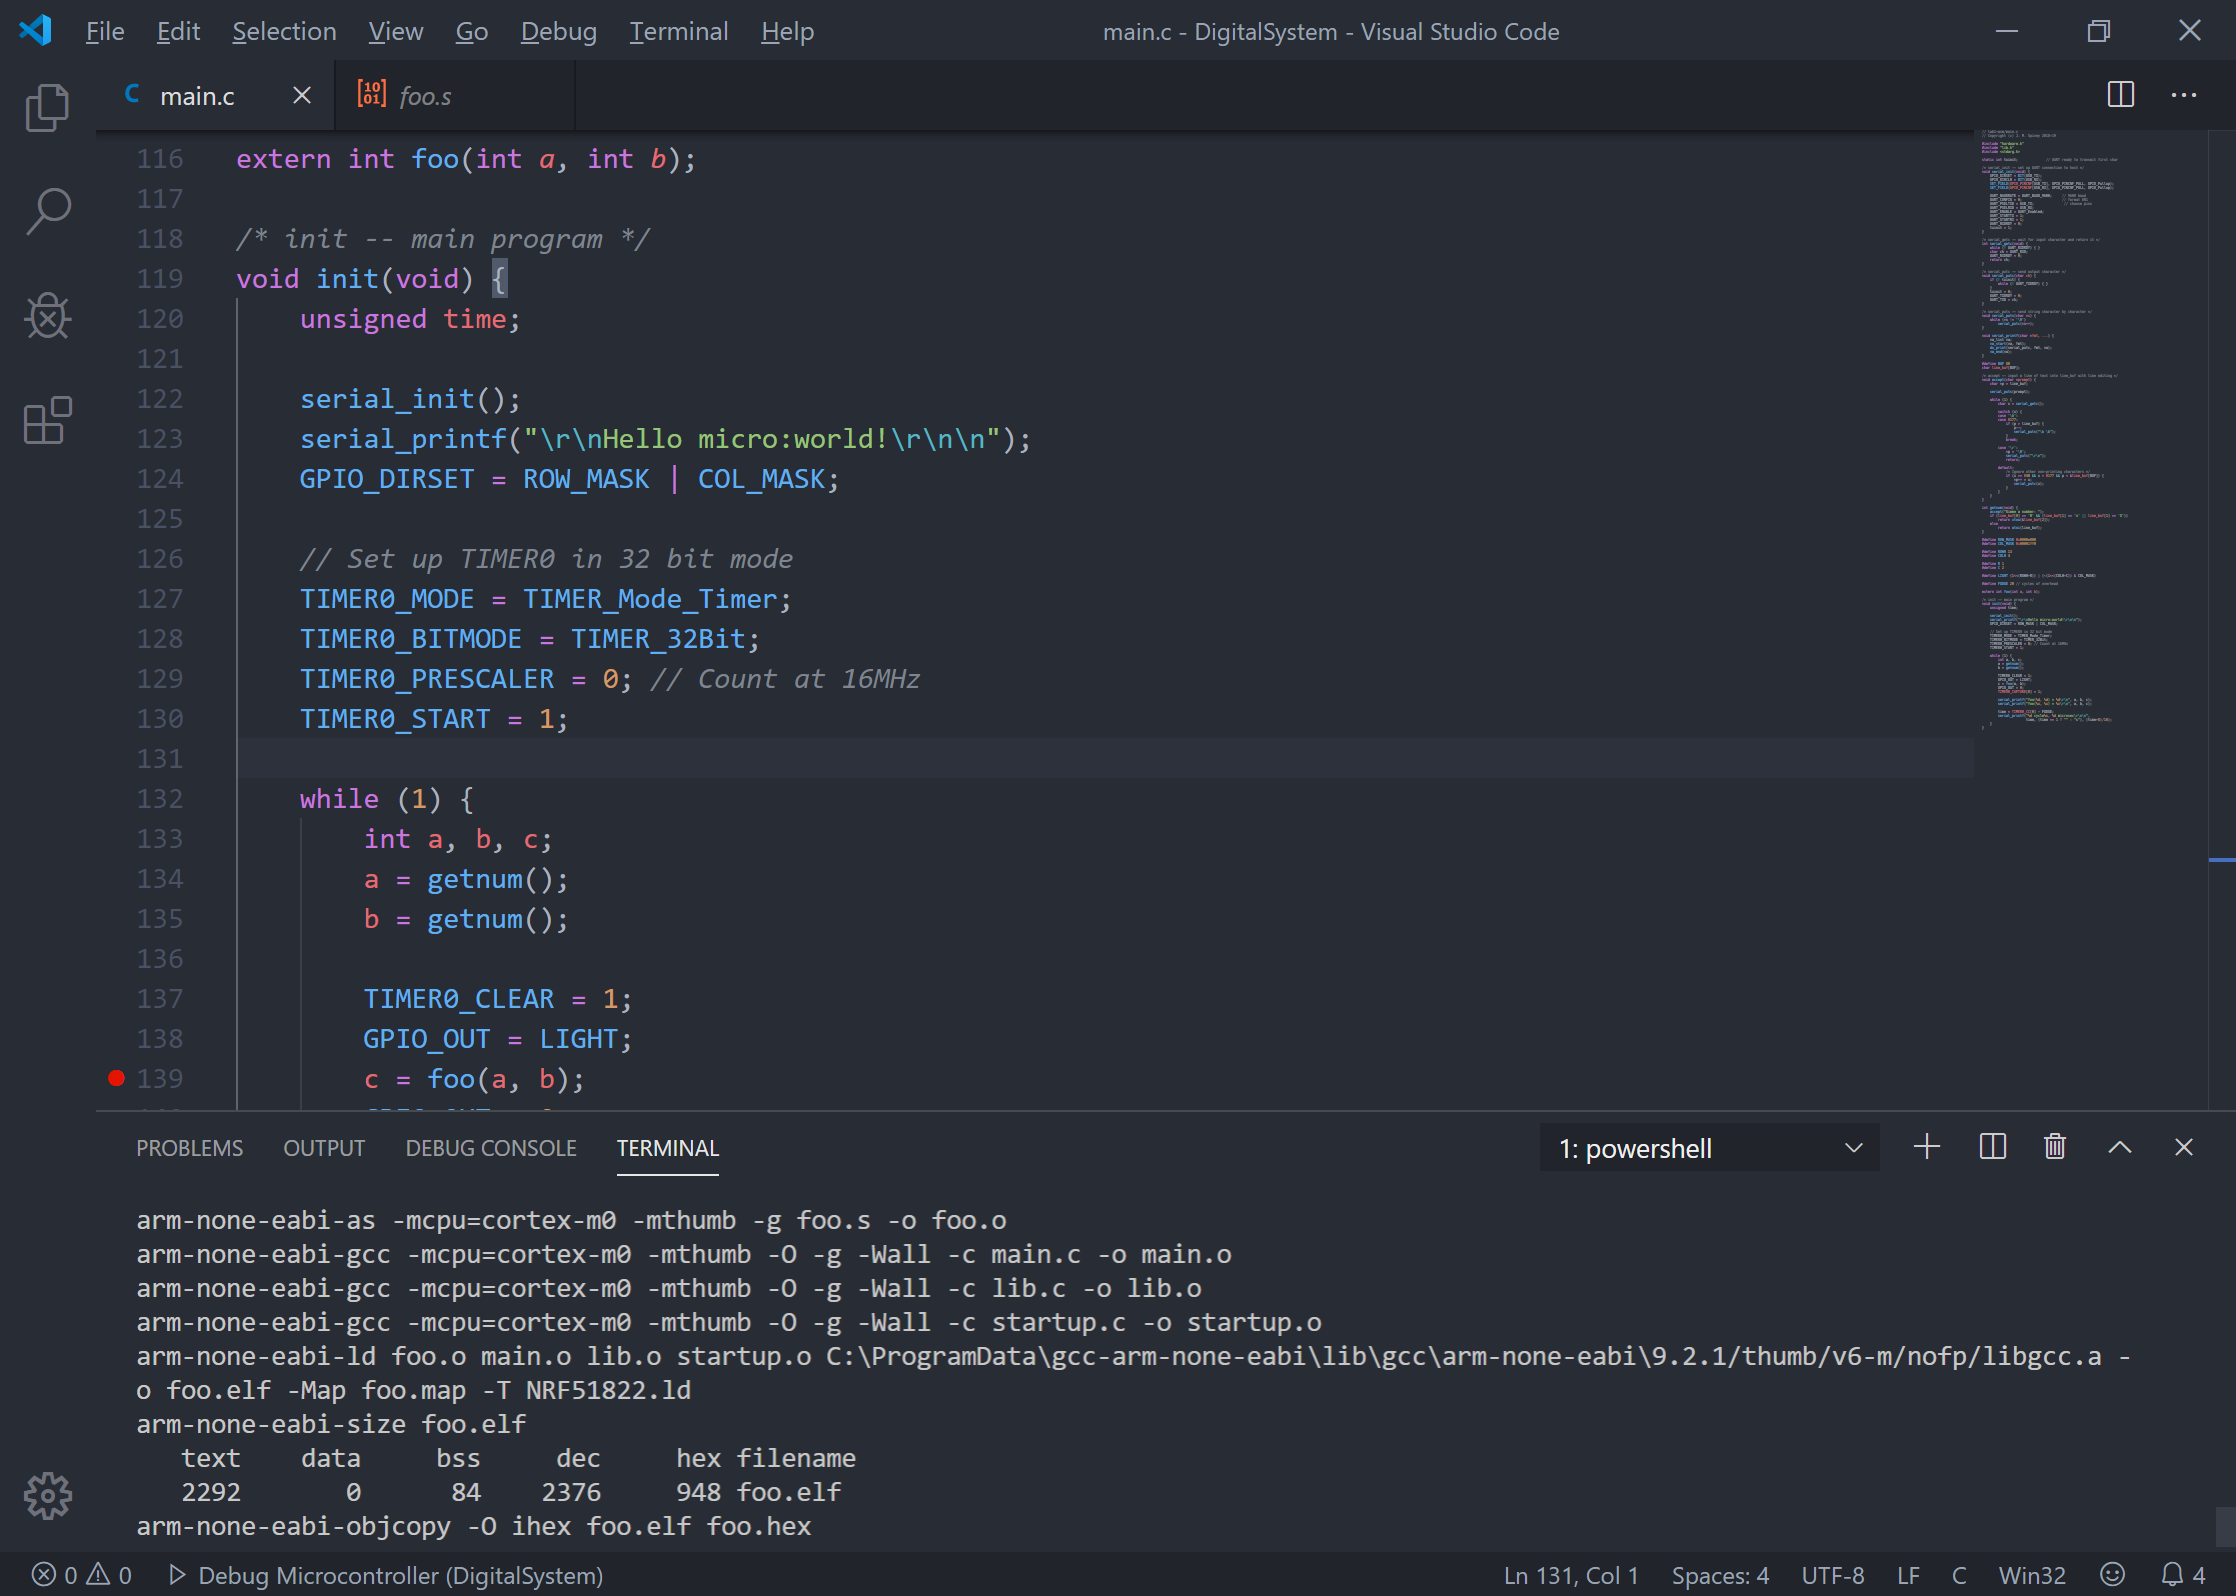Maximize the panel with up chevron

[2120, 1147]
